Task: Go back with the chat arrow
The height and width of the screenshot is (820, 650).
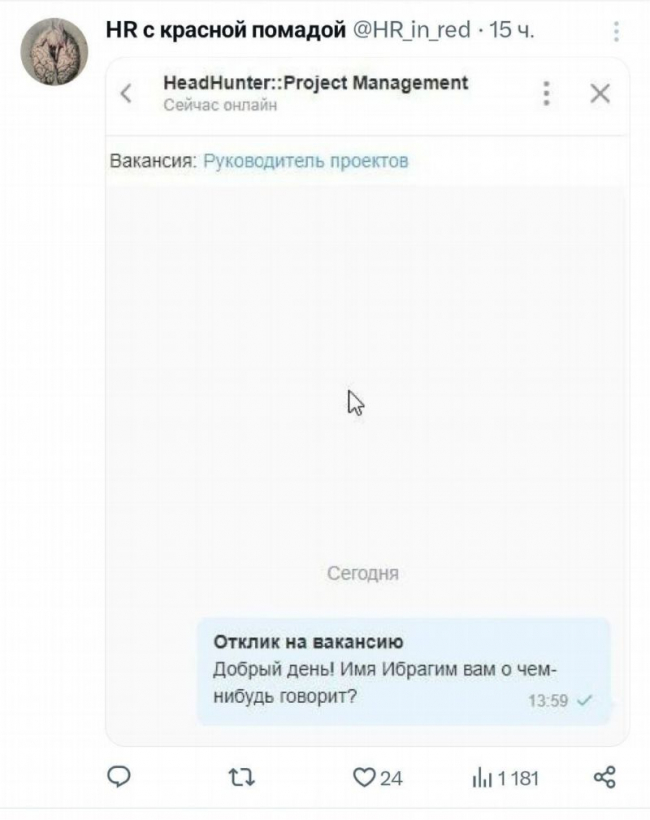Action: click(x=126, y=94)
